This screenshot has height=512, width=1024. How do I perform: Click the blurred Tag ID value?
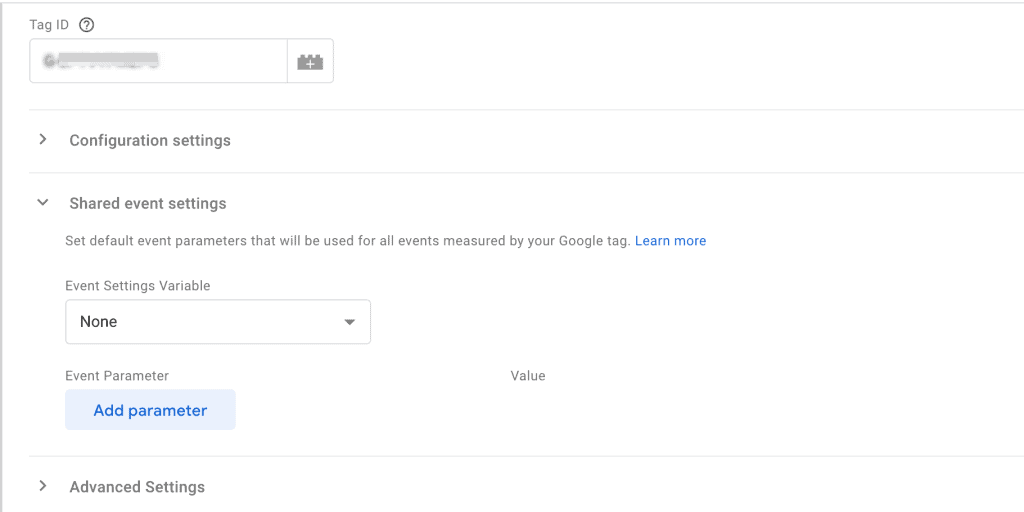pyautogui.click(x=102, y=62)
